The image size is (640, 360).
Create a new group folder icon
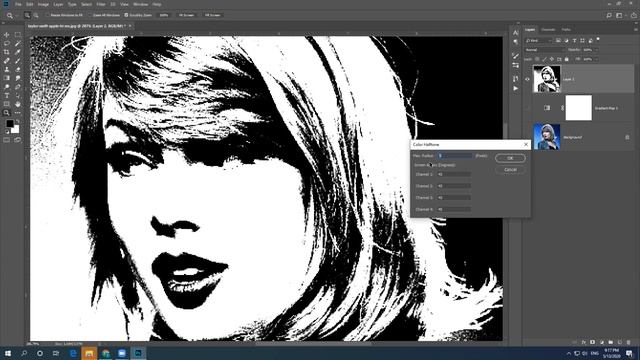click(611, 342)
